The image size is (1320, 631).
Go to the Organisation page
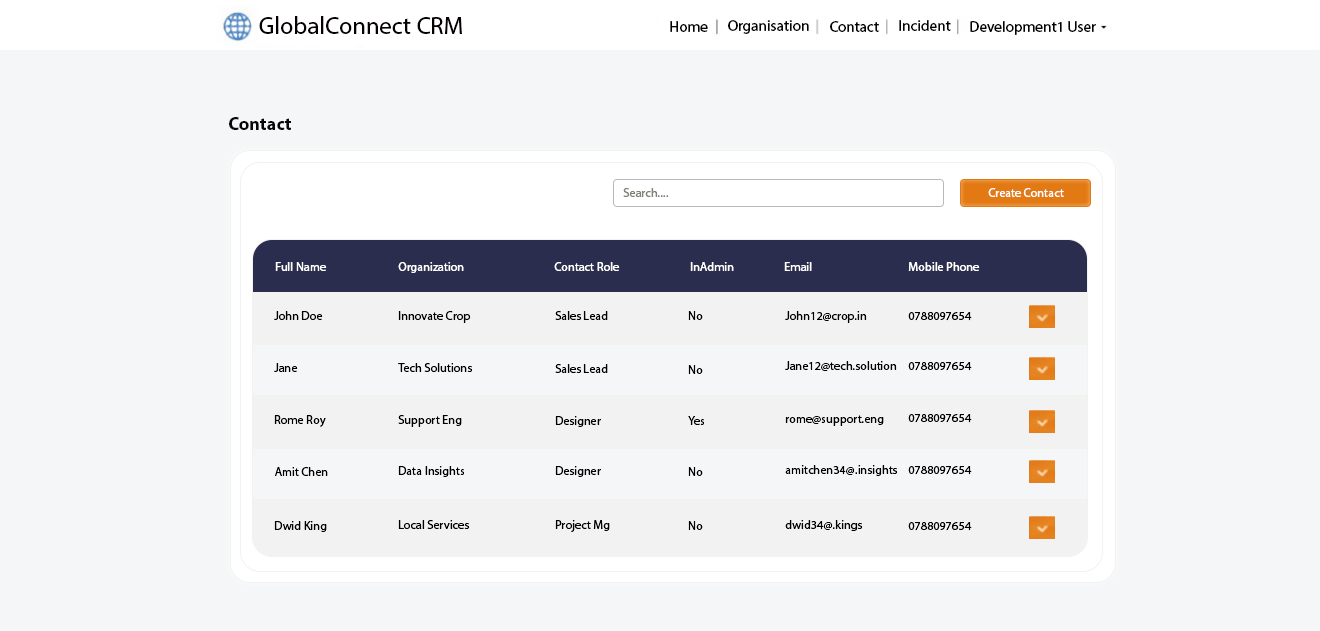pos(768,26)
